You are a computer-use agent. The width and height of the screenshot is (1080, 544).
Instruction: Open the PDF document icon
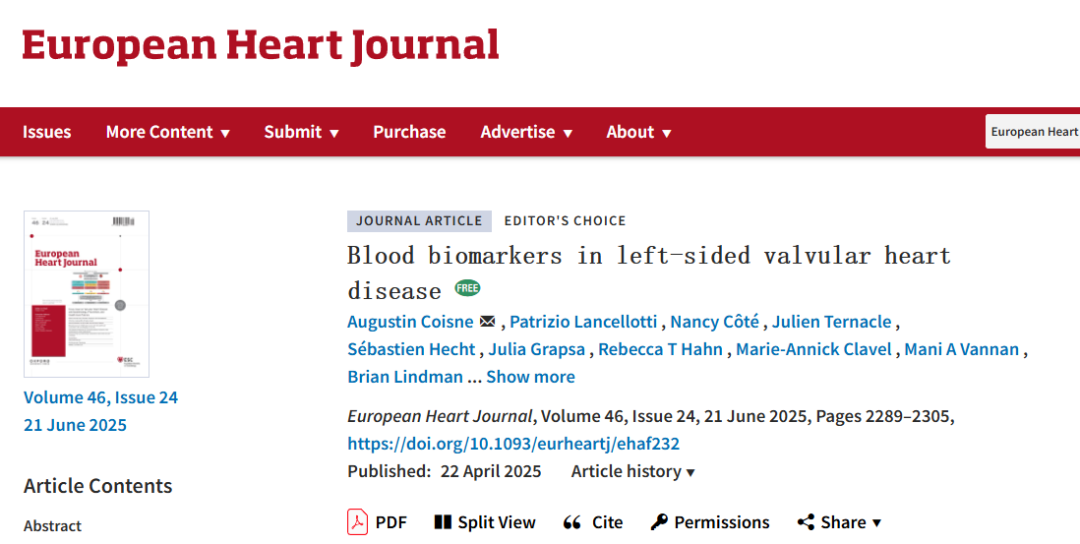(x=357, y=522)
